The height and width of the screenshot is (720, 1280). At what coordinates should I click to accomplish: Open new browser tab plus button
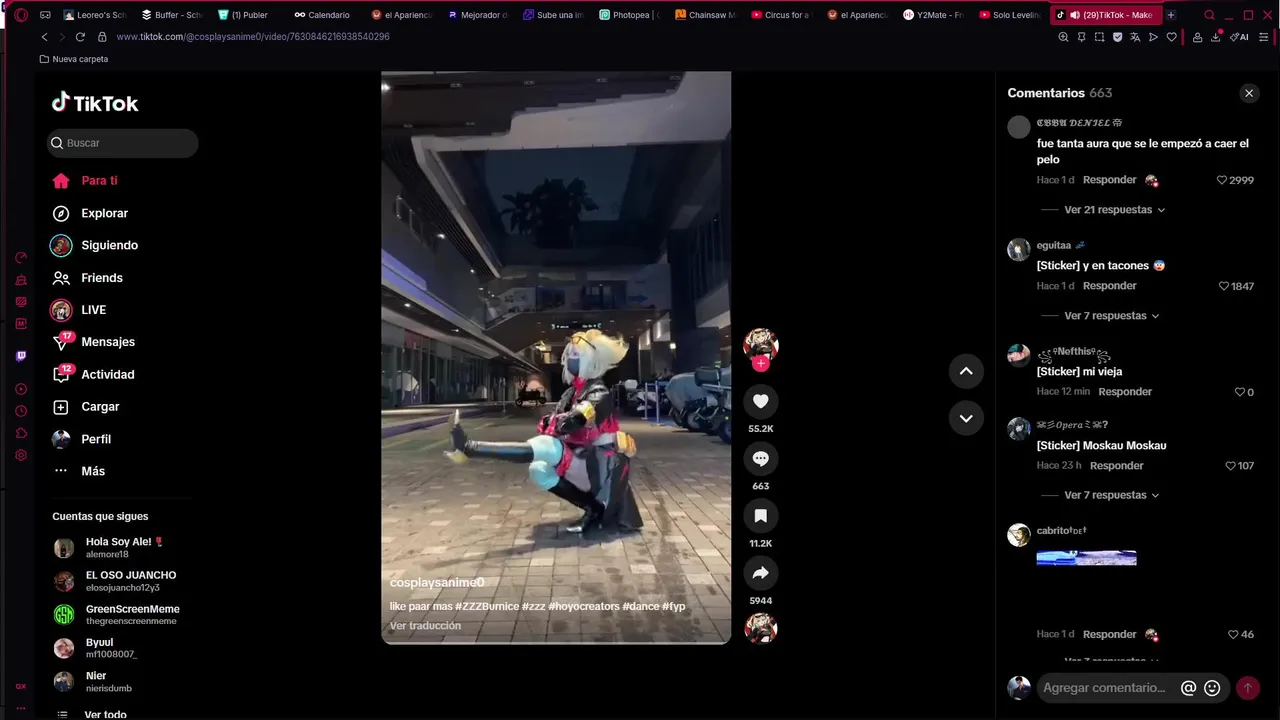(x=1171, y=15)
